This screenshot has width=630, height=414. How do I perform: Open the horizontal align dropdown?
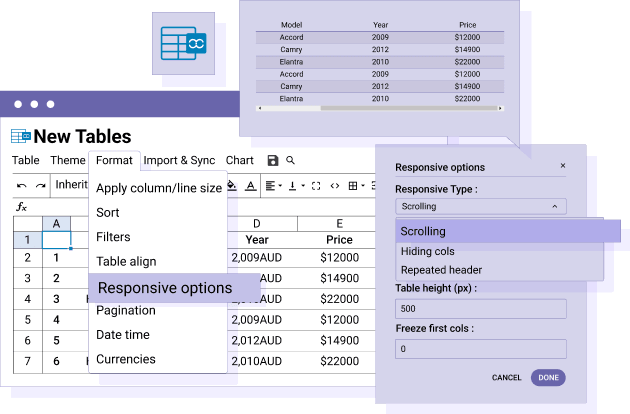coord(274,185)
